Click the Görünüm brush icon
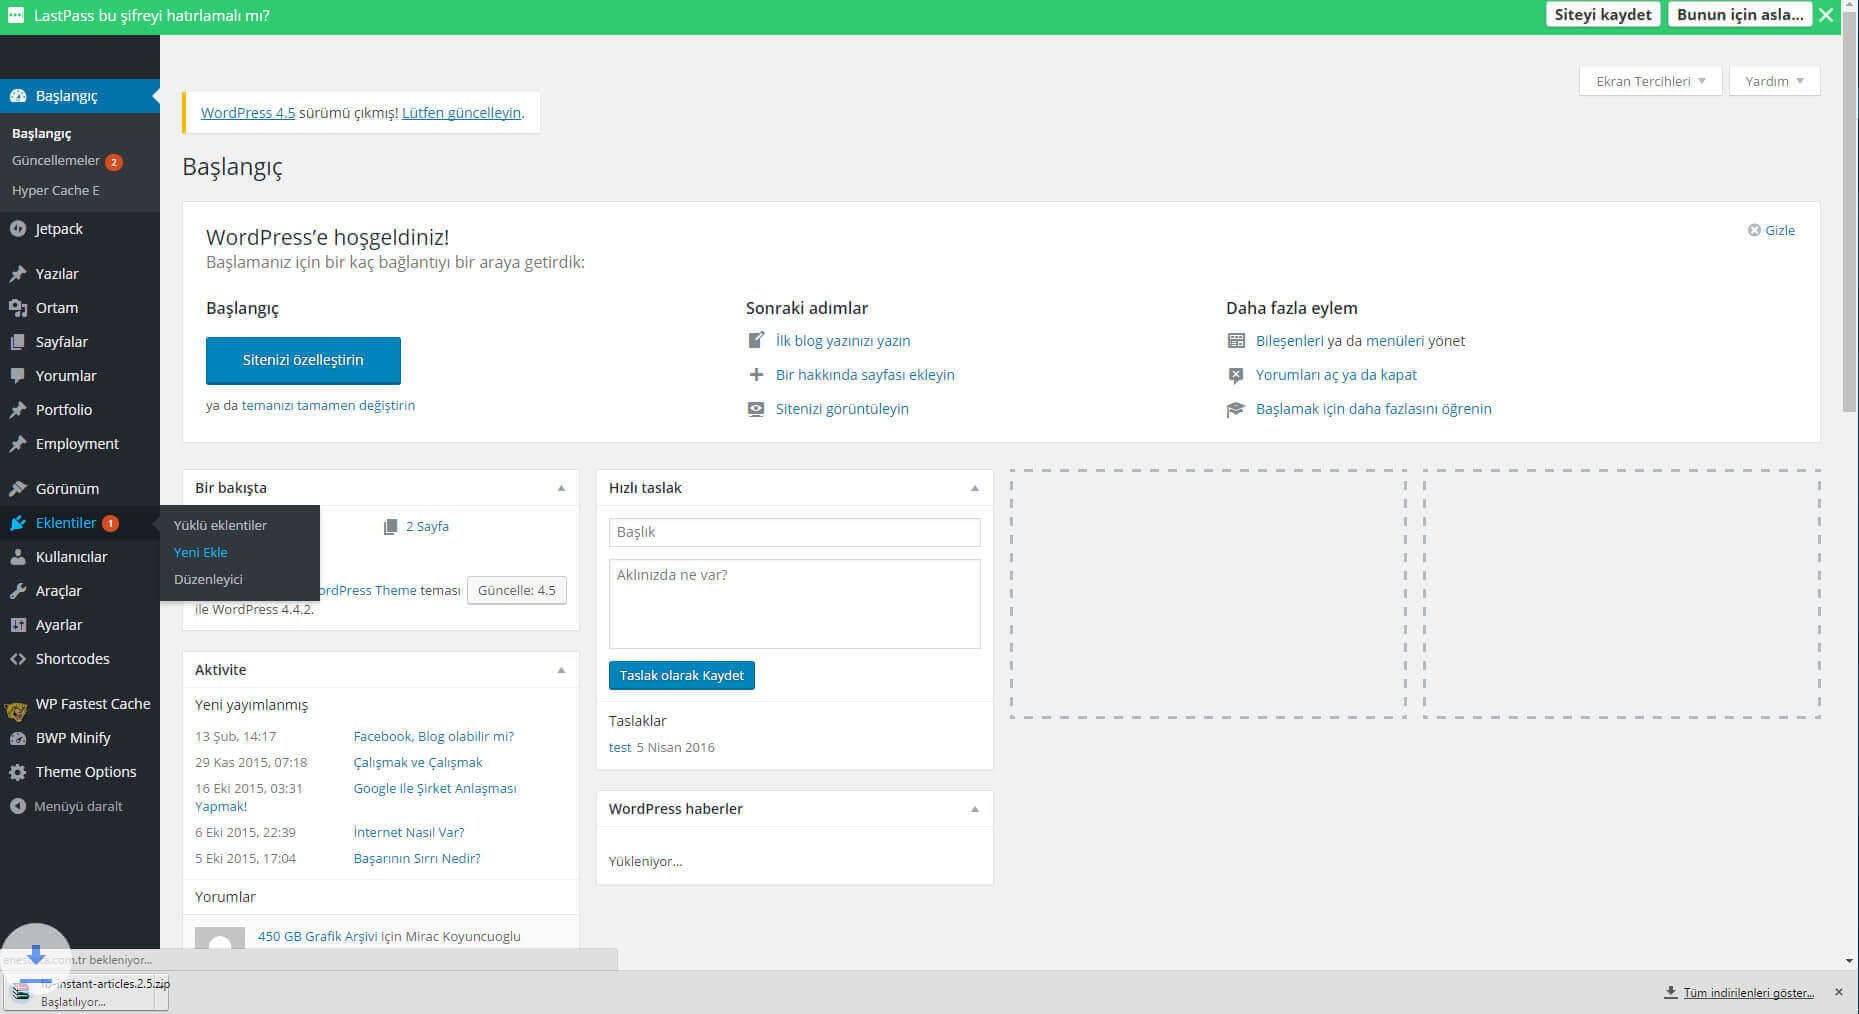Image resolution: width=1859 pixels, height=1014 pixels. [17, 489]
